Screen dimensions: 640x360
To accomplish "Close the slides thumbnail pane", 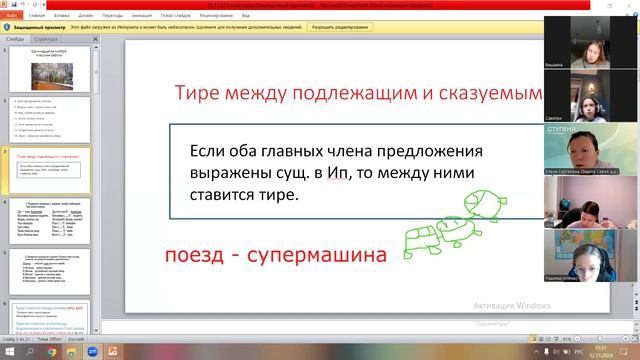I will click(x=96, y=39).
